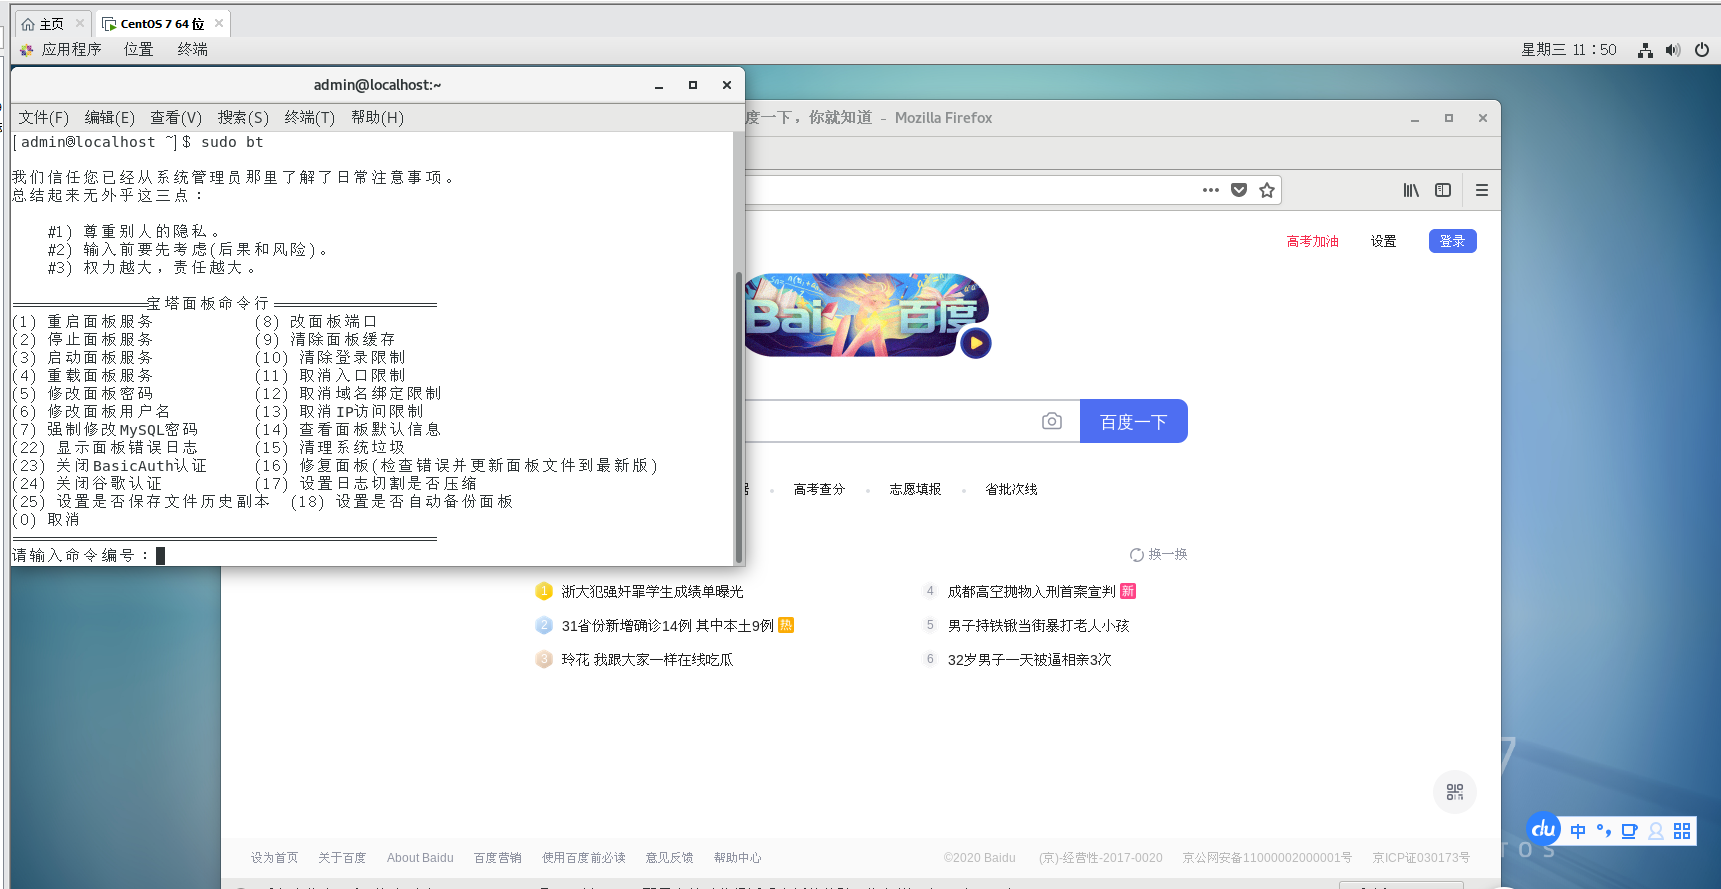The height and width of the screenshot is (889, 1721).
Task: Click the 百度一下 search button
Action: pos(1134,421)
